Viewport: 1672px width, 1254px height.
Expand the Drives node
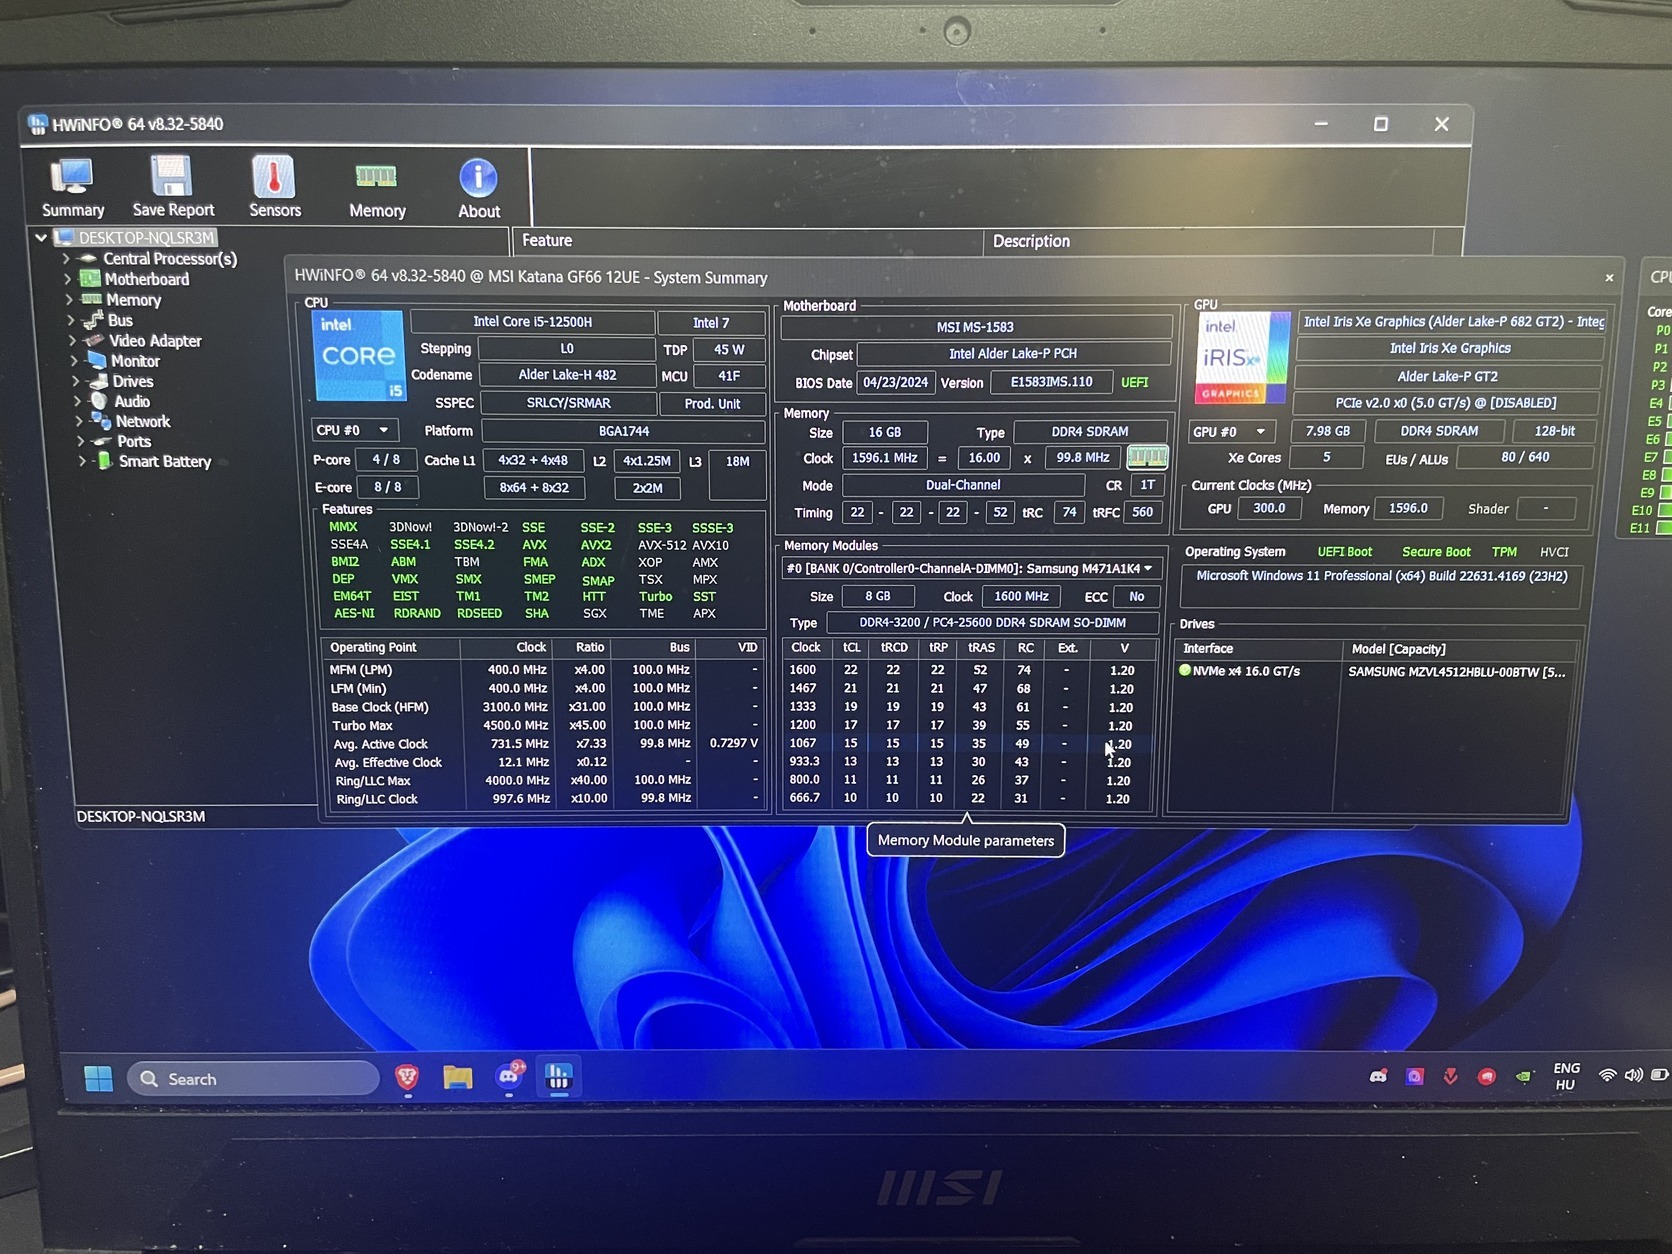(75, 381)
